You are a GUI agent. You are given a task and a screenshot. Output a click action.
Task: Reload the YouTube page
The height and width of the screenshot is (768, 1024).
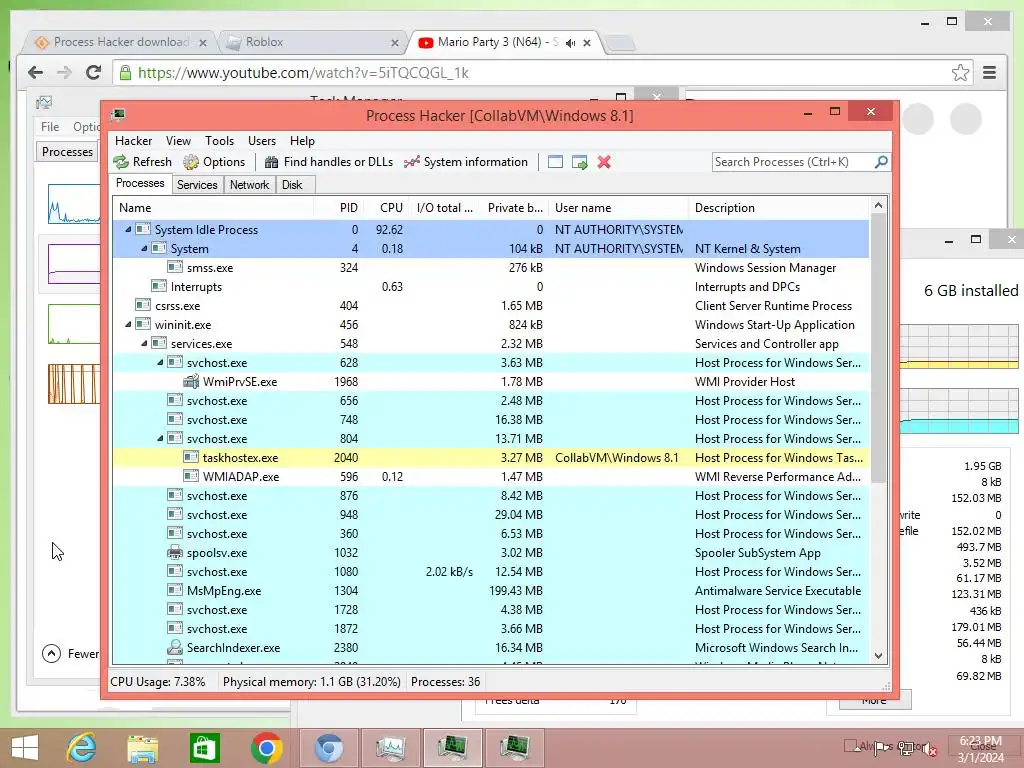93,72
